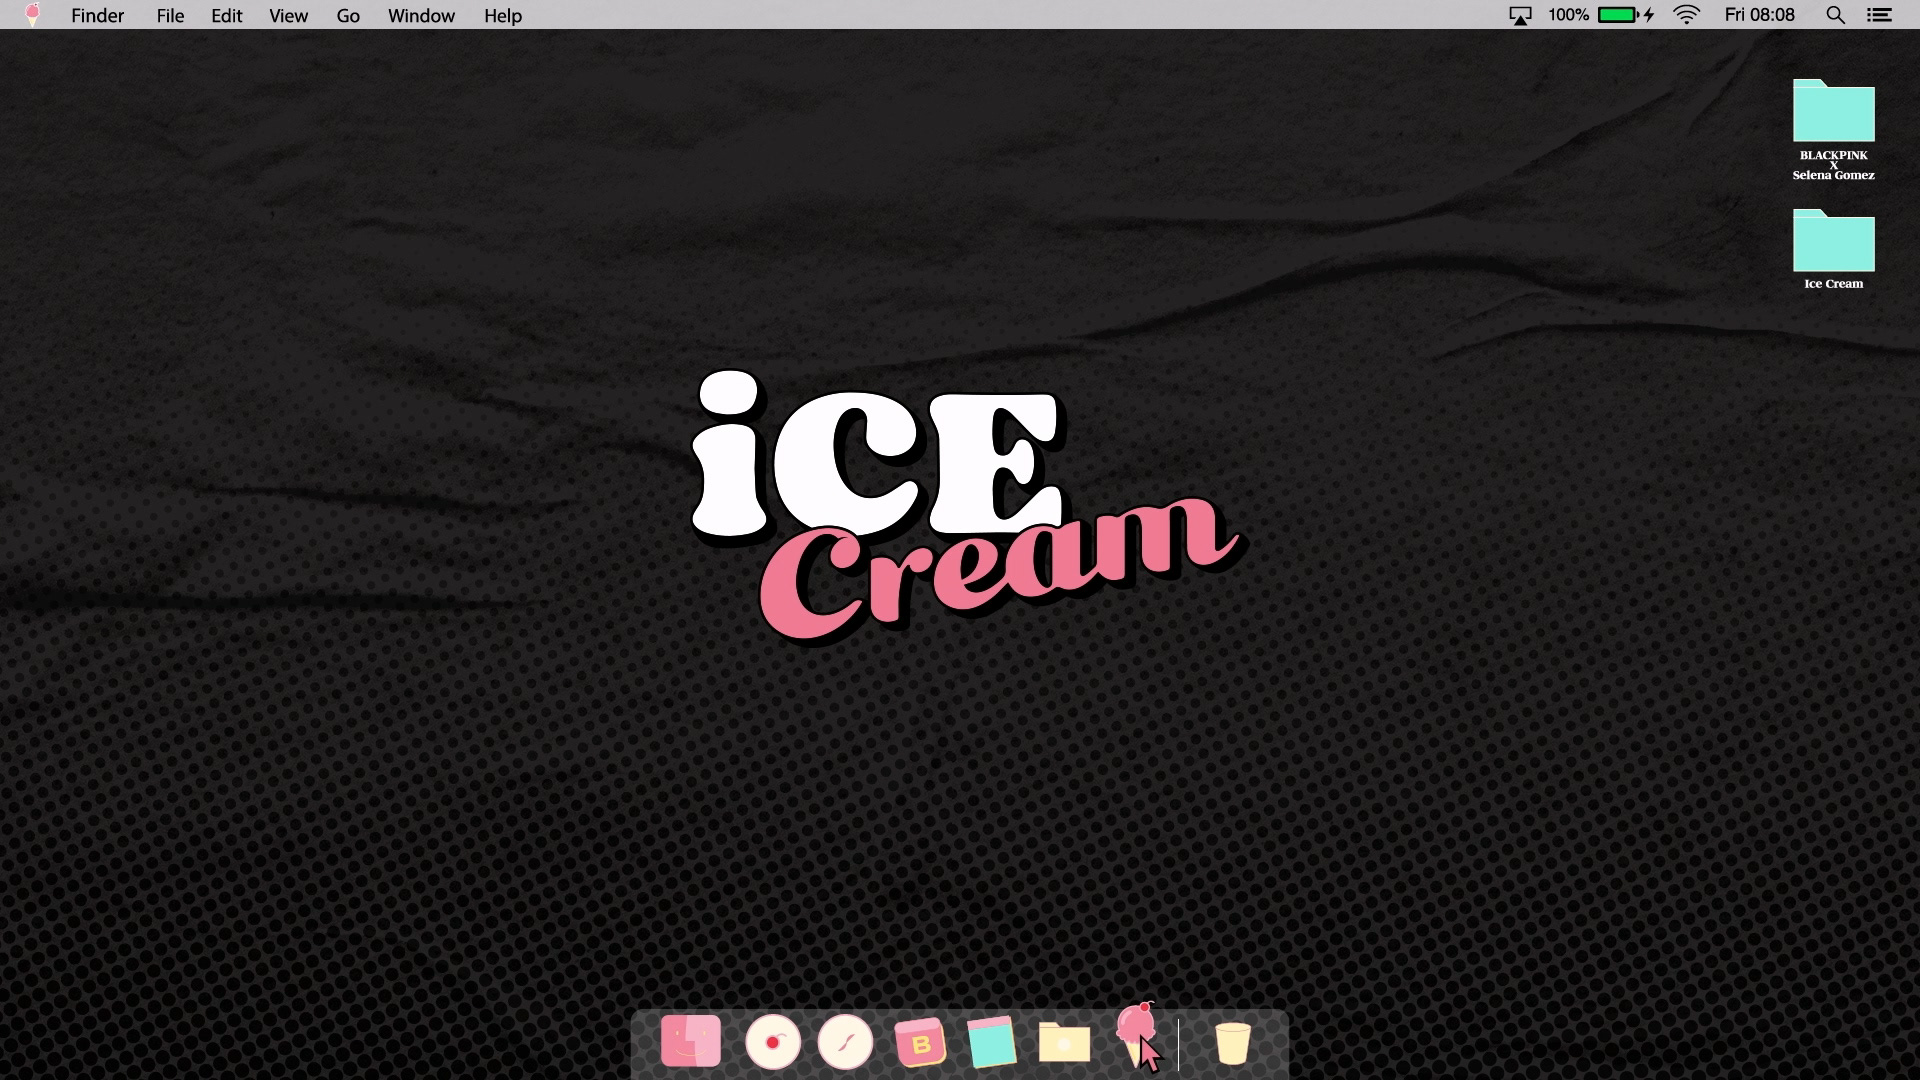Image resolution: width=1920 pixels, height=1080 pixels.
Task: Click the Wi-Fi icon in menu bar
Action: pos(1687,15)
